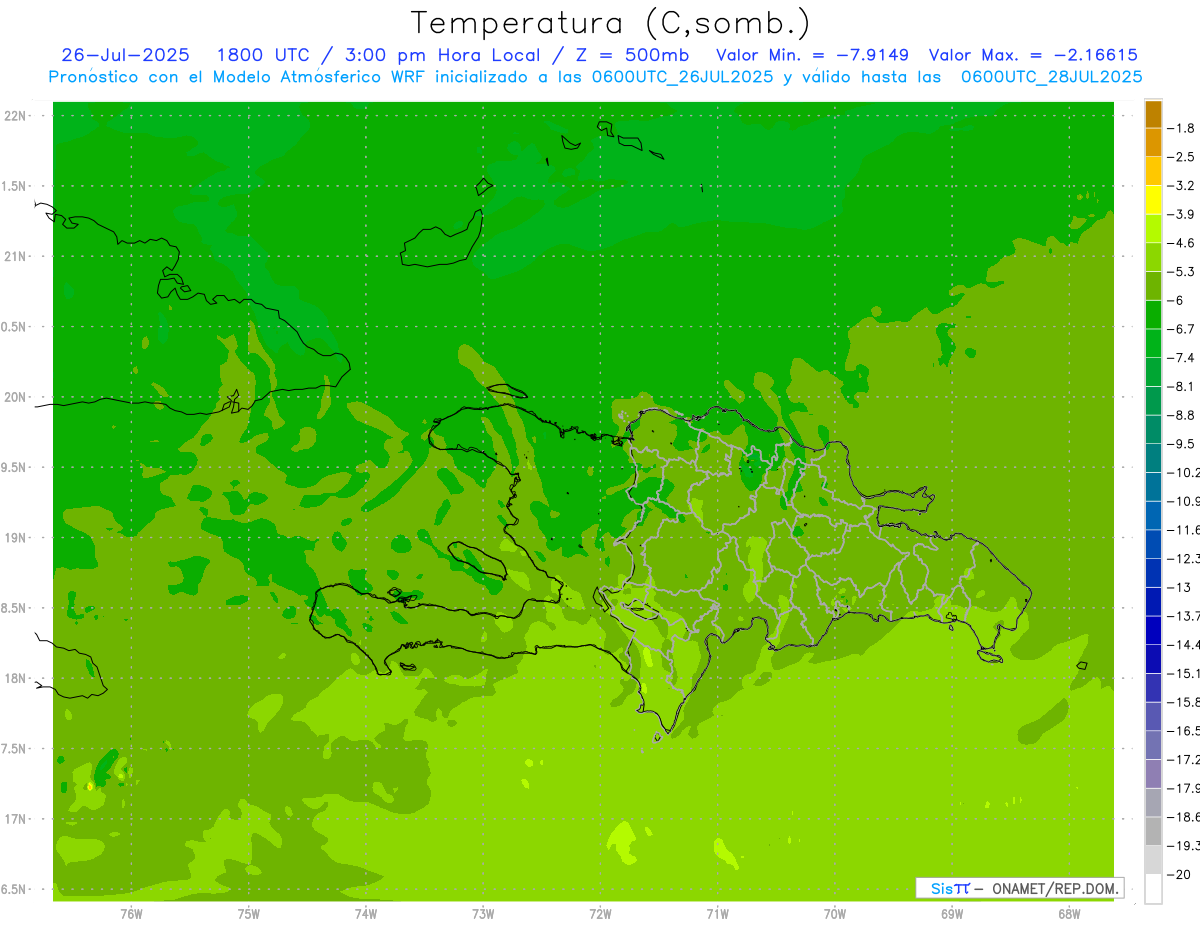Pick the orange swatch between -1.8 and -2.5
The image size is (1200, 927).
click(1153, 143)
